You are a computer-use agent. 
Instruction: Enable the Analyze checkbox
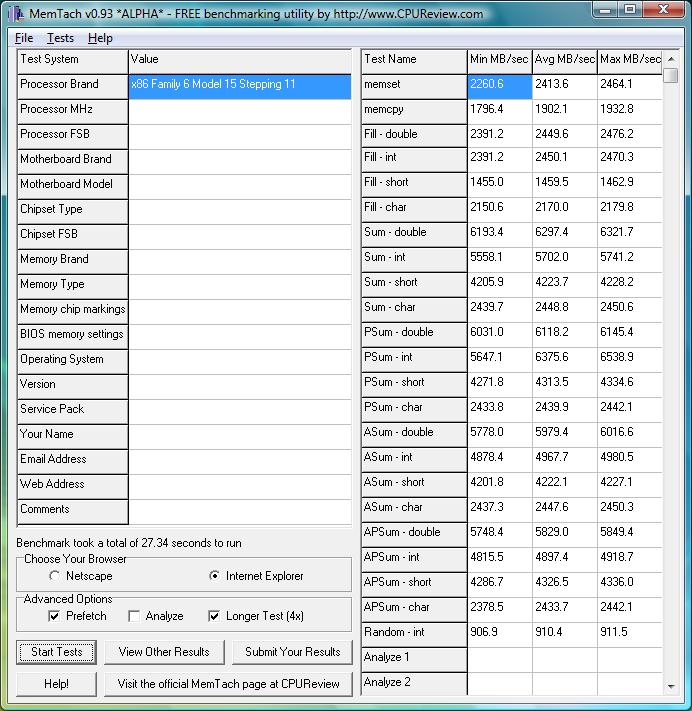[x=134, y=616]
